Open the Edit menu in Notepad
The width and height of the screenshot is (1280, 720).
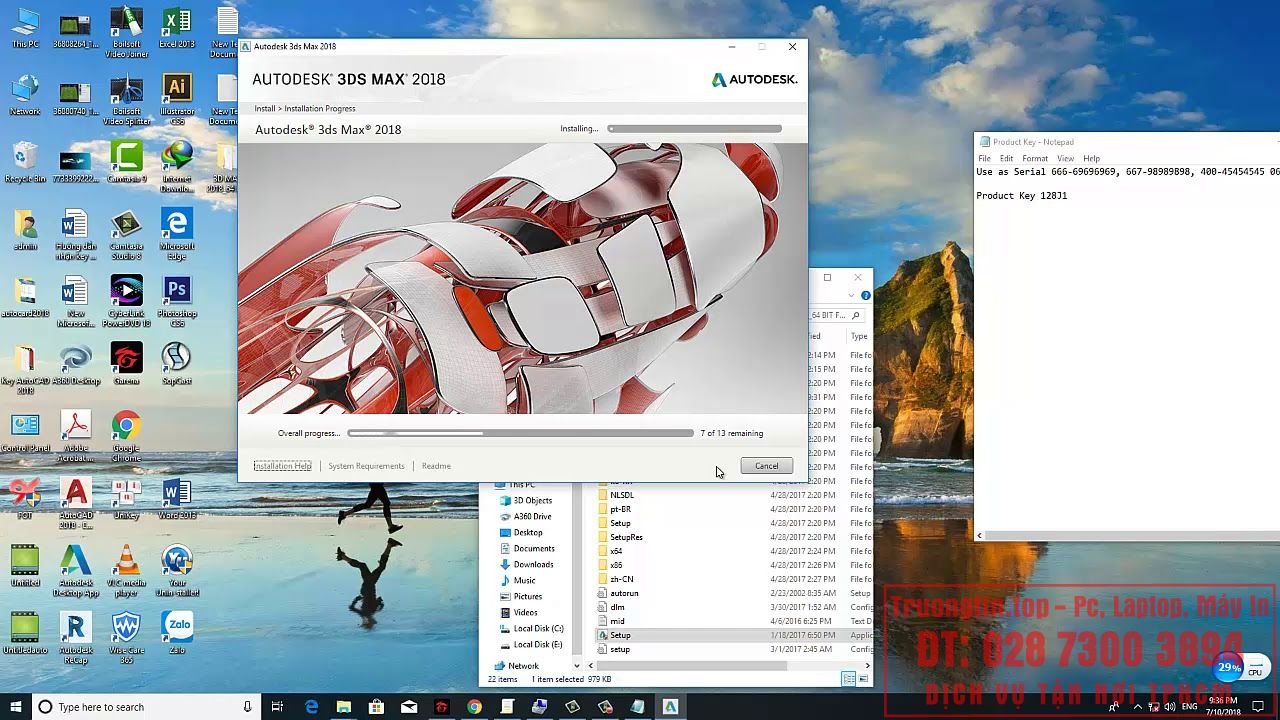[x=1006, y=158]
